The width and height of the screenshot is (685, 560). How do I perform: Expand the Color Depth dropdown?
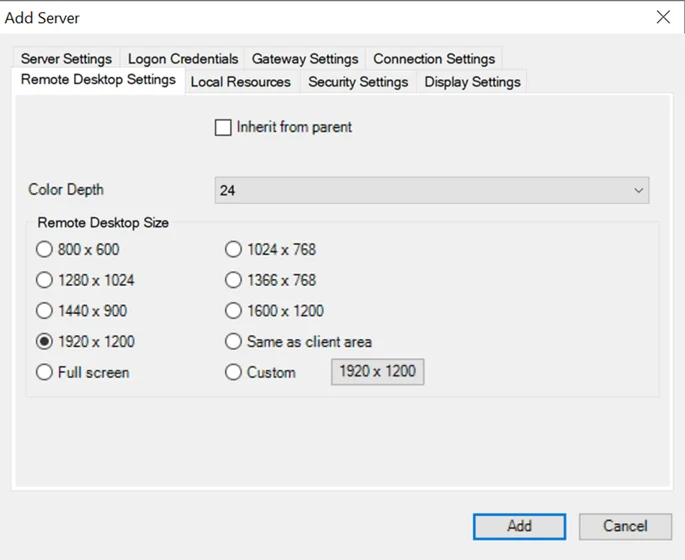click(x=432, y=190)
